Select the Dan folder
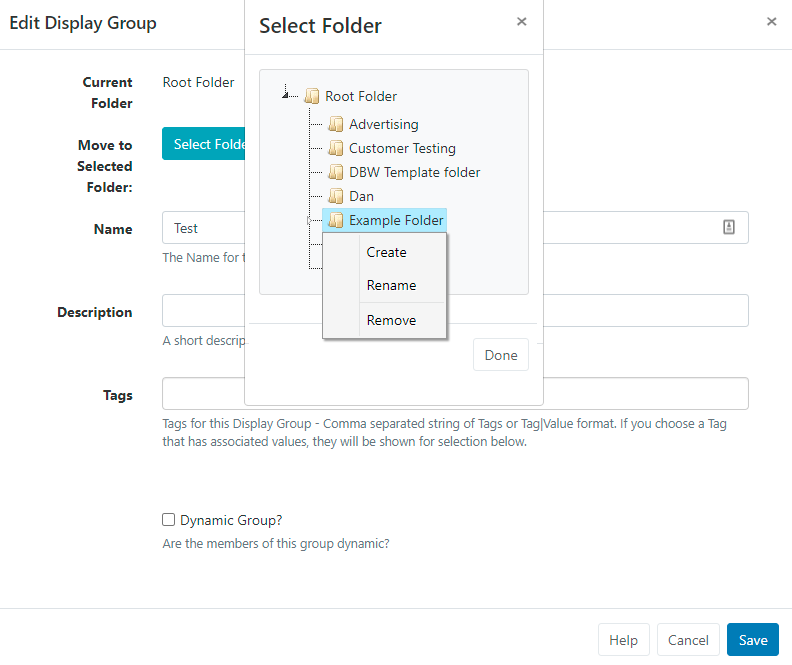The image size is (792, 665). 361,196
